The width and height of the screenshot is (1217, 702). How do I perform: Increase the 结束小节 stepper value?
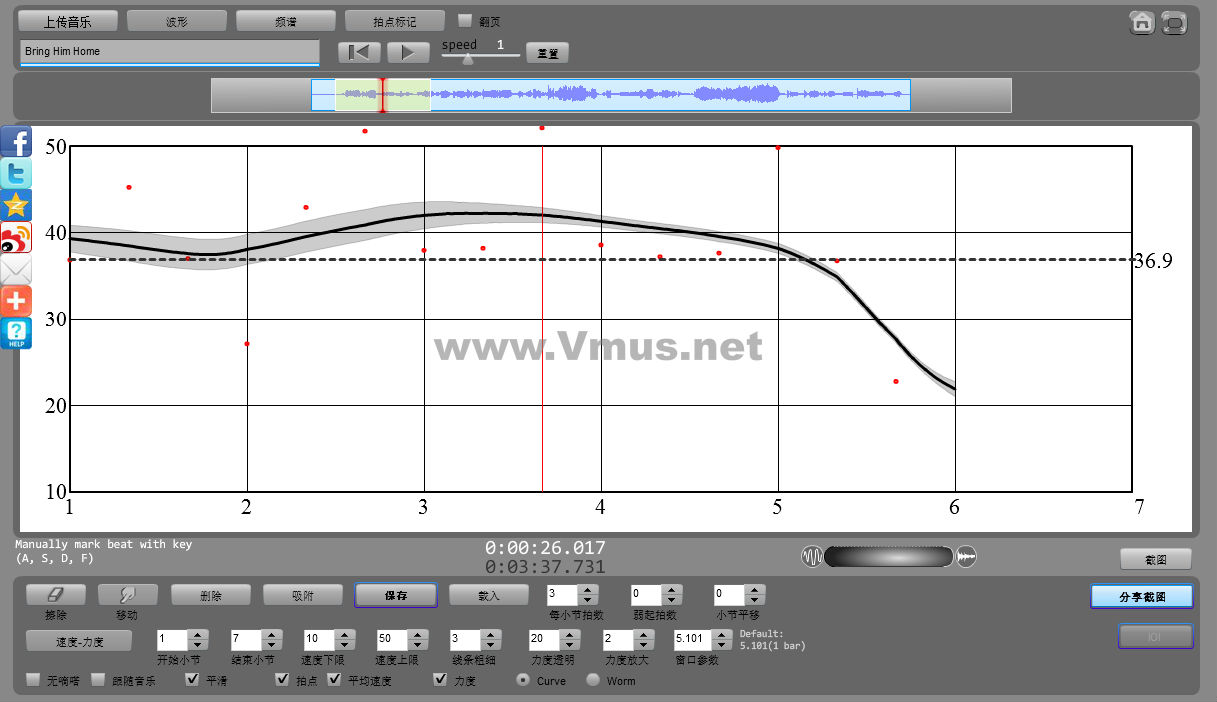pyautogui.click(x=271, y=634)
